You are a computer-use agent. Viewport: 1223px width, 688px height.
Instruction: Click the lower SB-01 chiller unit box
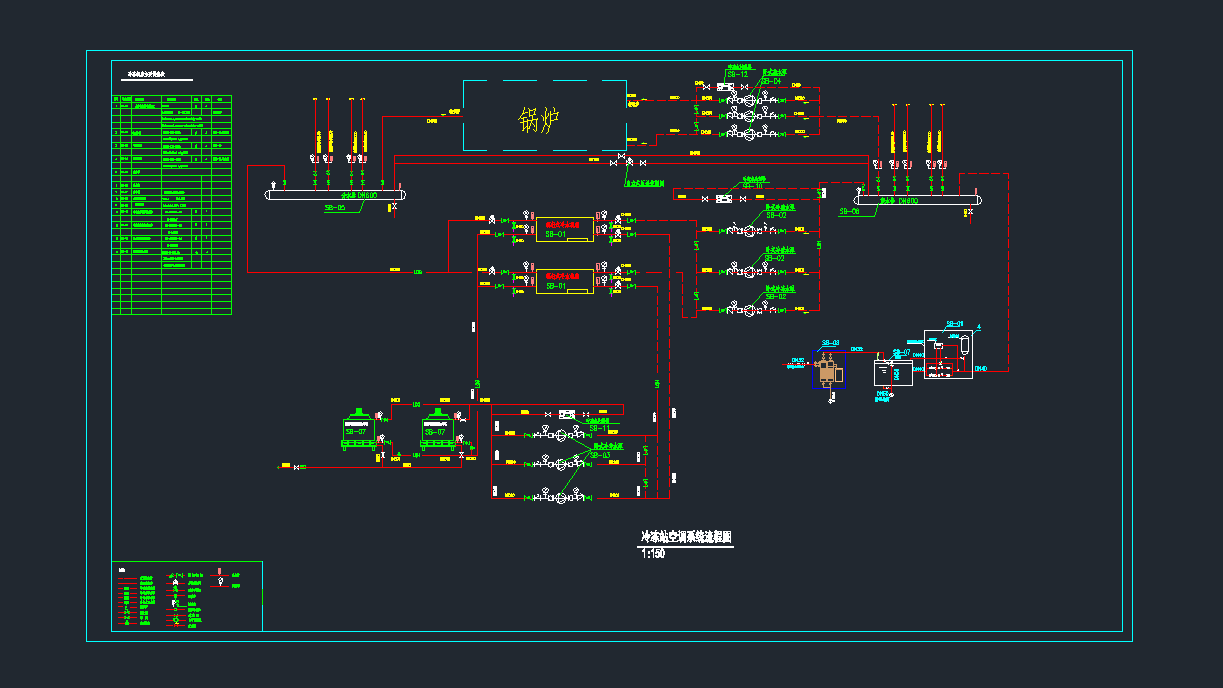564,282
